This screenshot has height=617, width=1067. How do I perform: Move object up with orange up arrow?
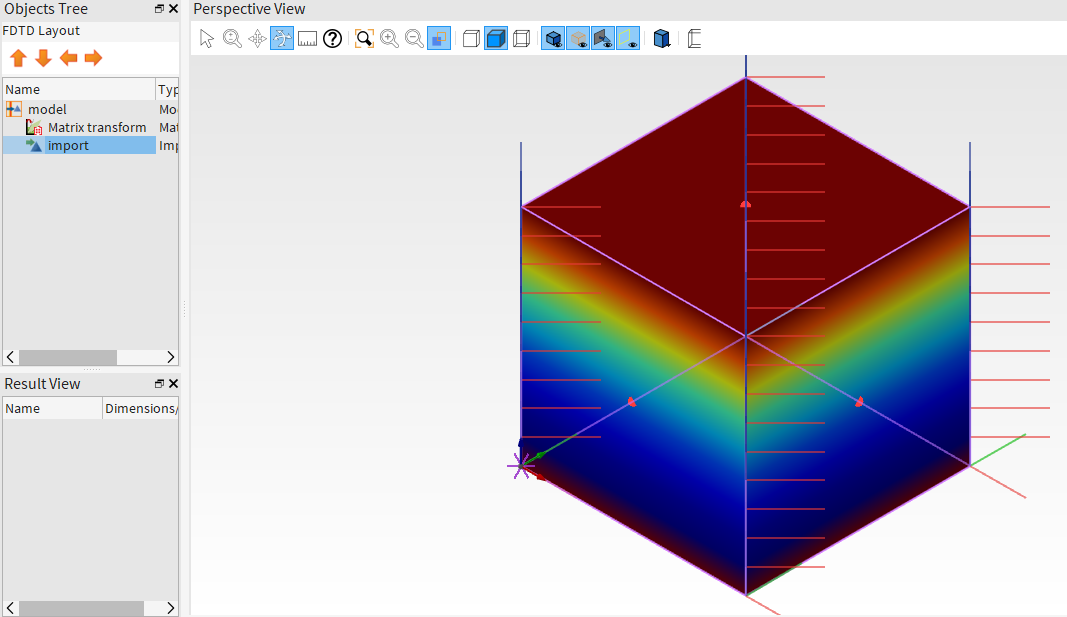click(18, 58)
